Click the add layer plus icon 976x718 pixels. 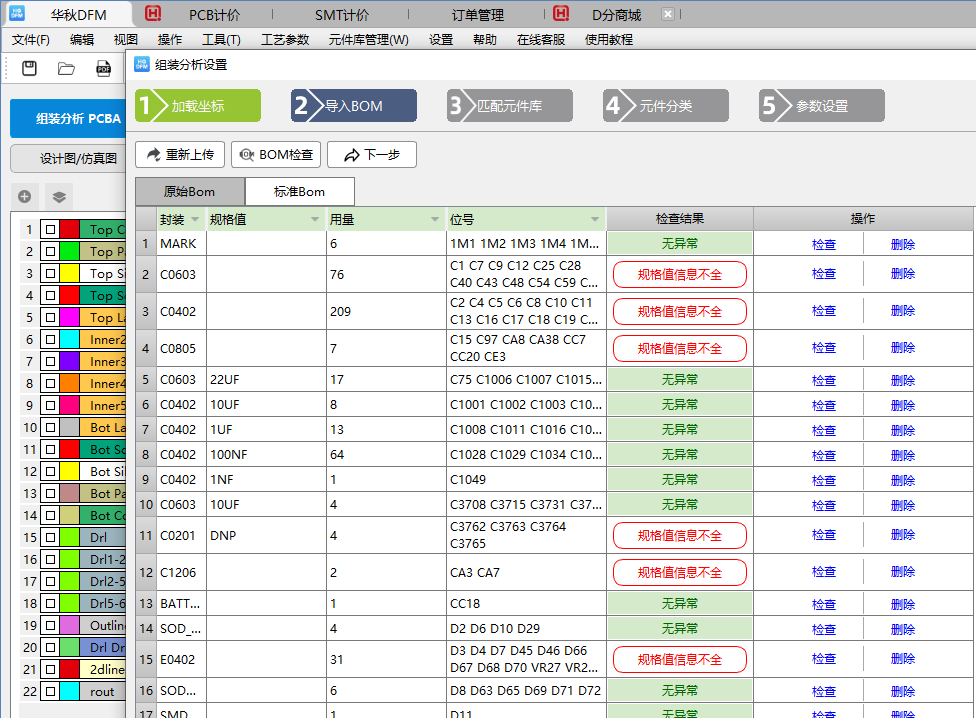pos(24,197)
